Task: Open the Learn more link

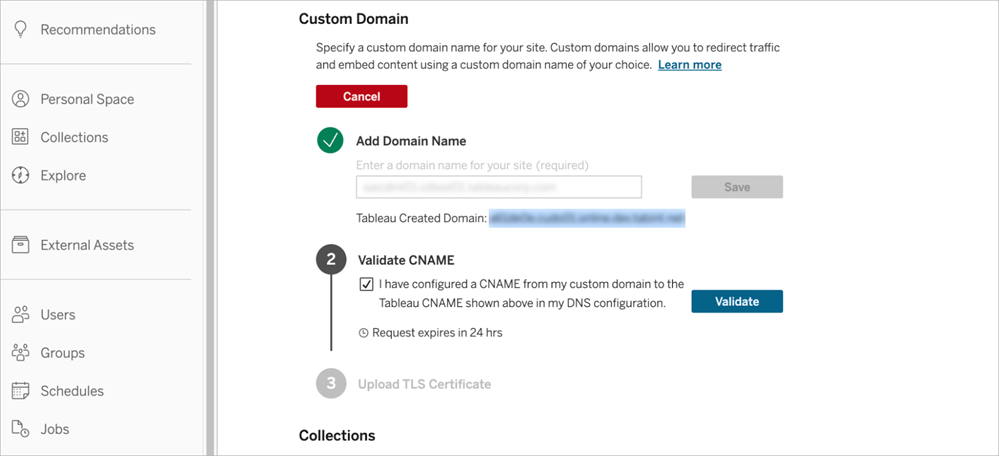Action: tap(689, 65)
